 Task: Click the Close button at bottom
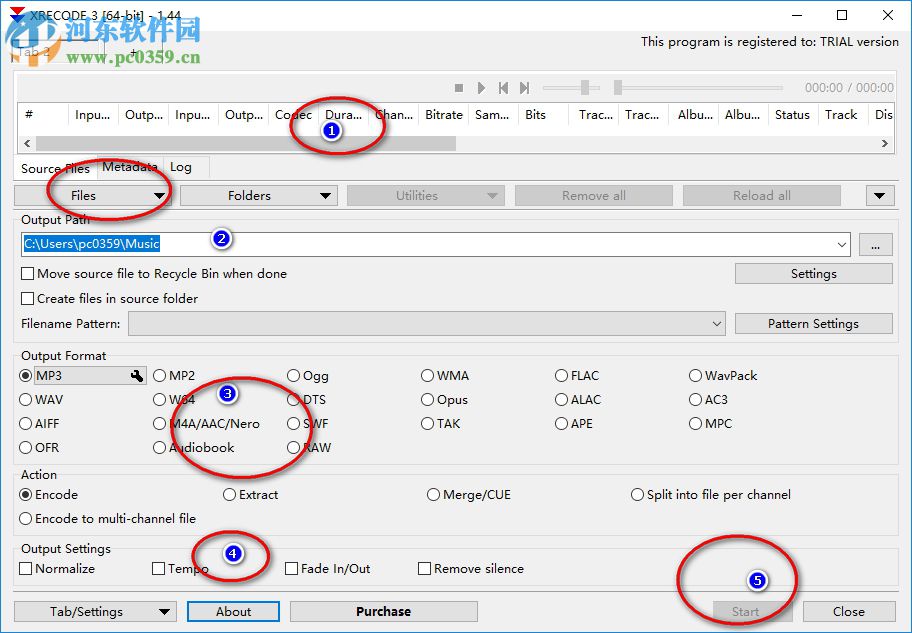pyautogui.click(x=849, y=611)
